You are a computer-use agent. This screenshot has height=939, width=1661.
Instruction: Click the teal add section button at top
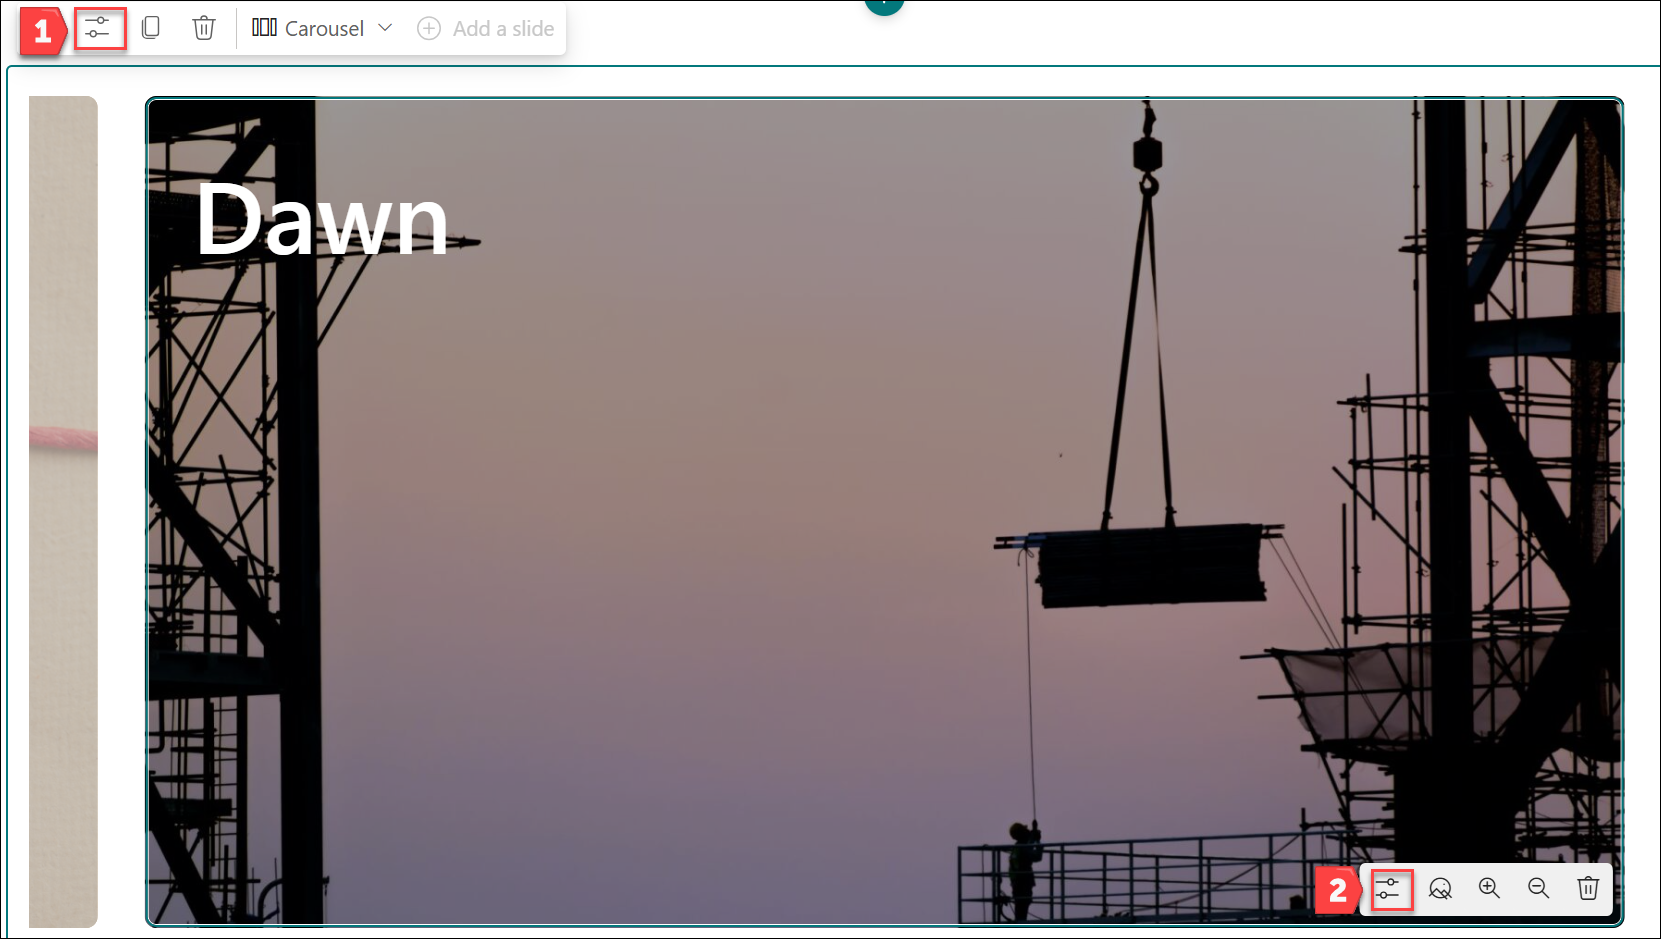(x=884, y=5)
